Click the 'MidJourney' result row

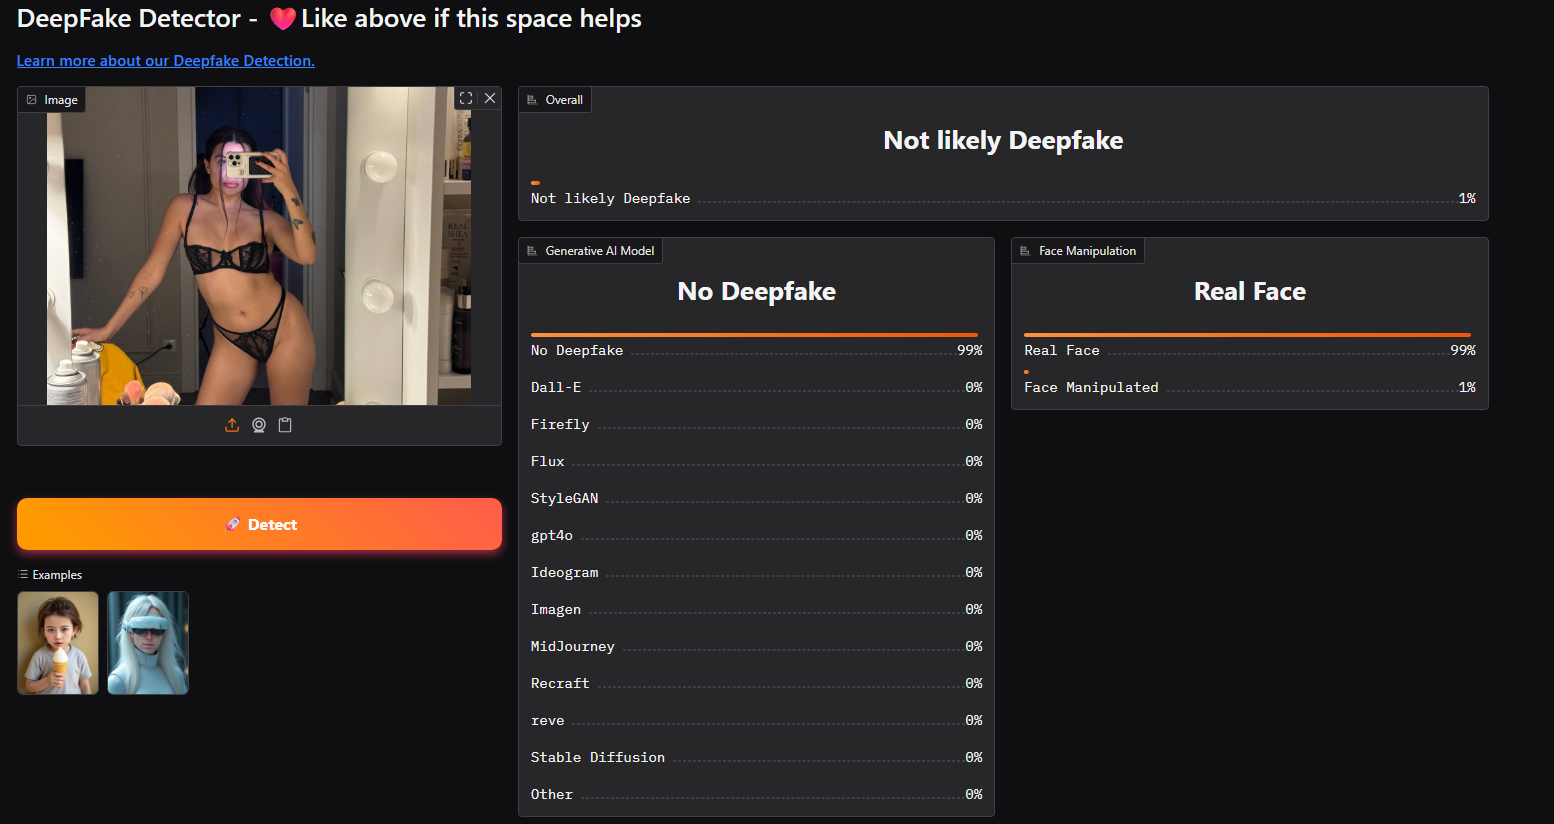coord(757,646)
